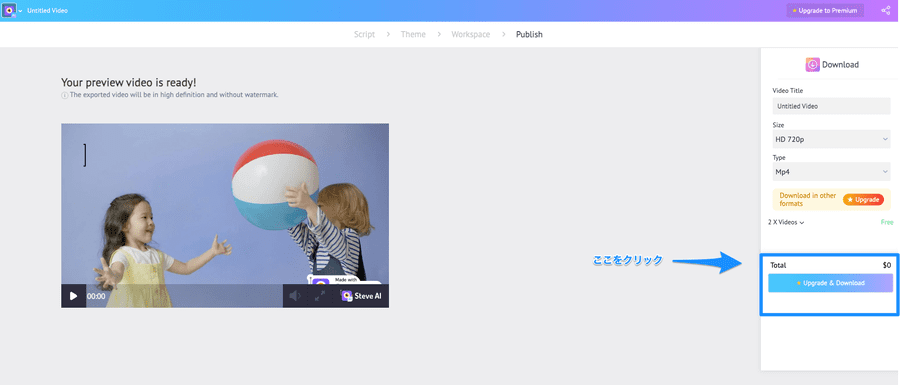
Task: Open the Steve AI logo menu
Action: [12, 11]
